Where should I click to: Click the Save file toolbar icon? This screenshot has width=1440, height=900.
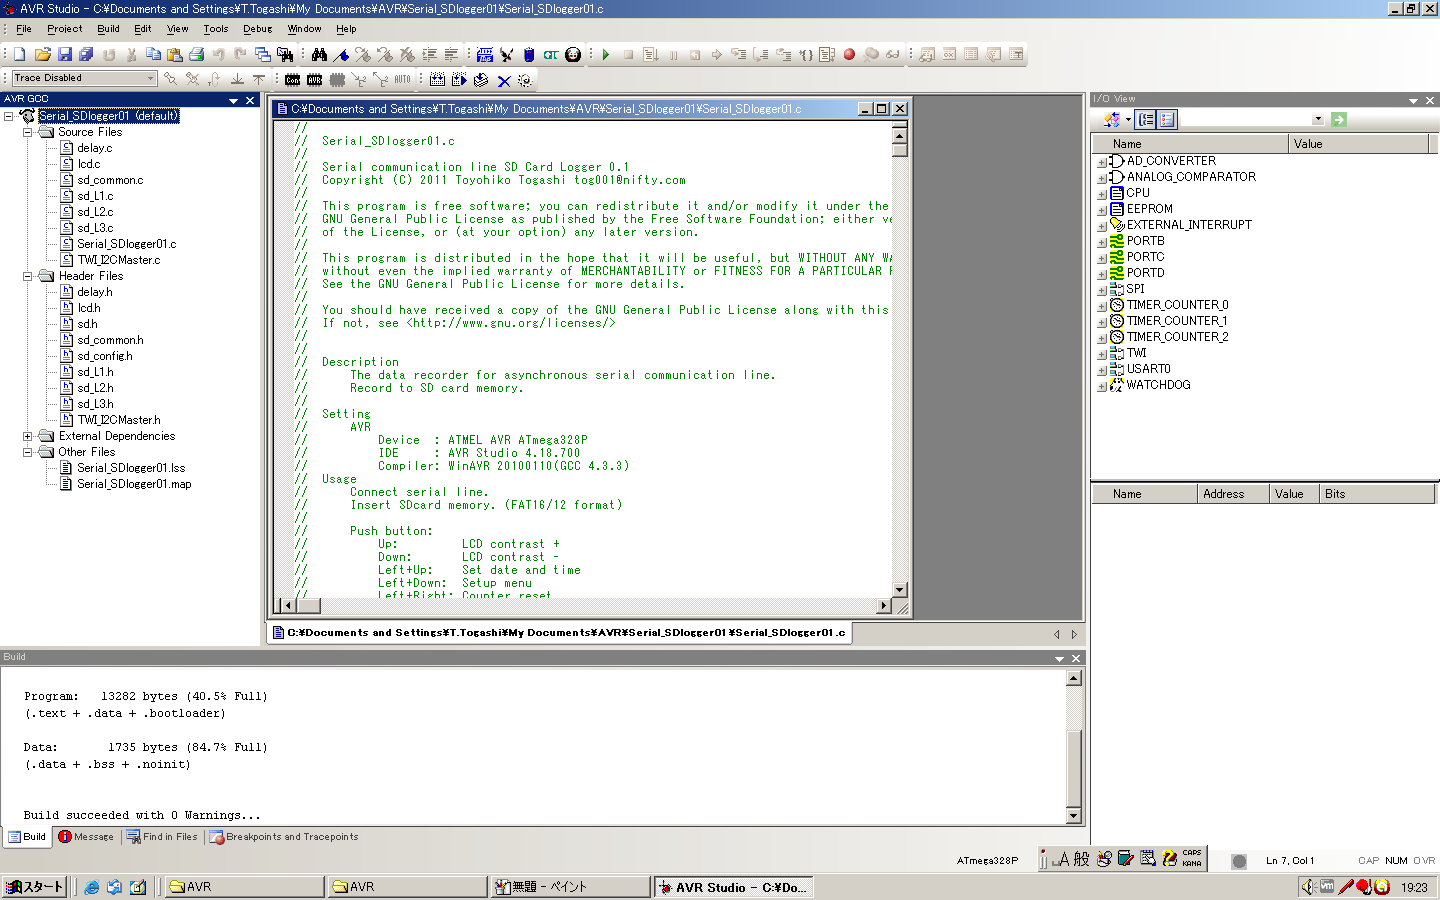(x=64, y=55)
